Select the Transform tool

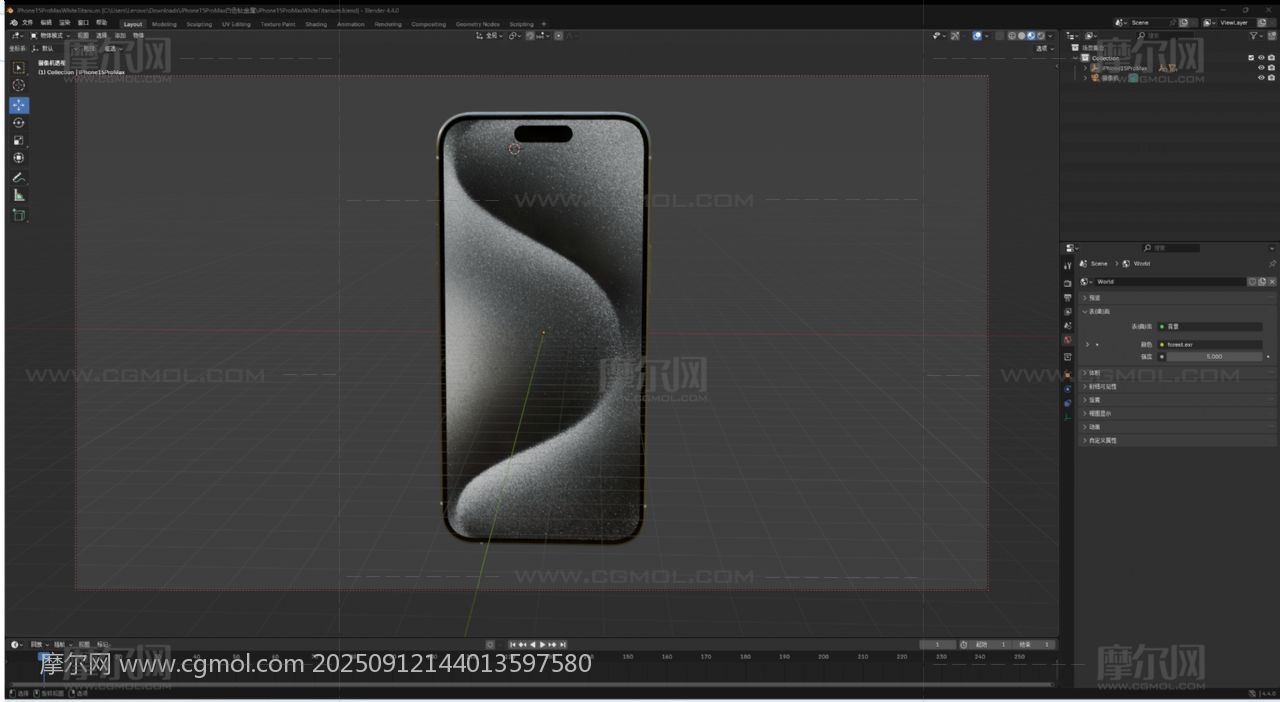pyautogui.click(x=19, y=158)
